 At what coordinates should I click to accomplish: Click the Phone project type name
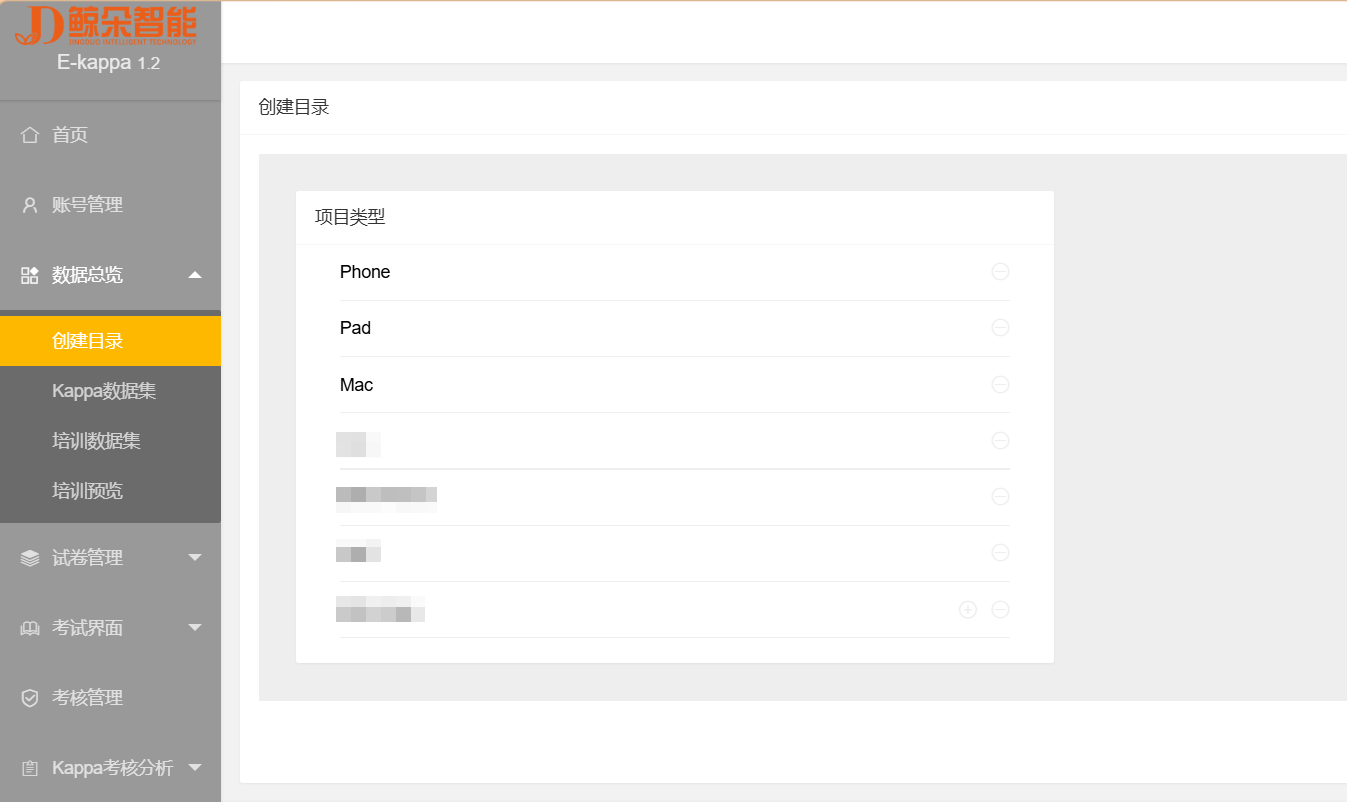pyautogui.click(x=365, y=272)
